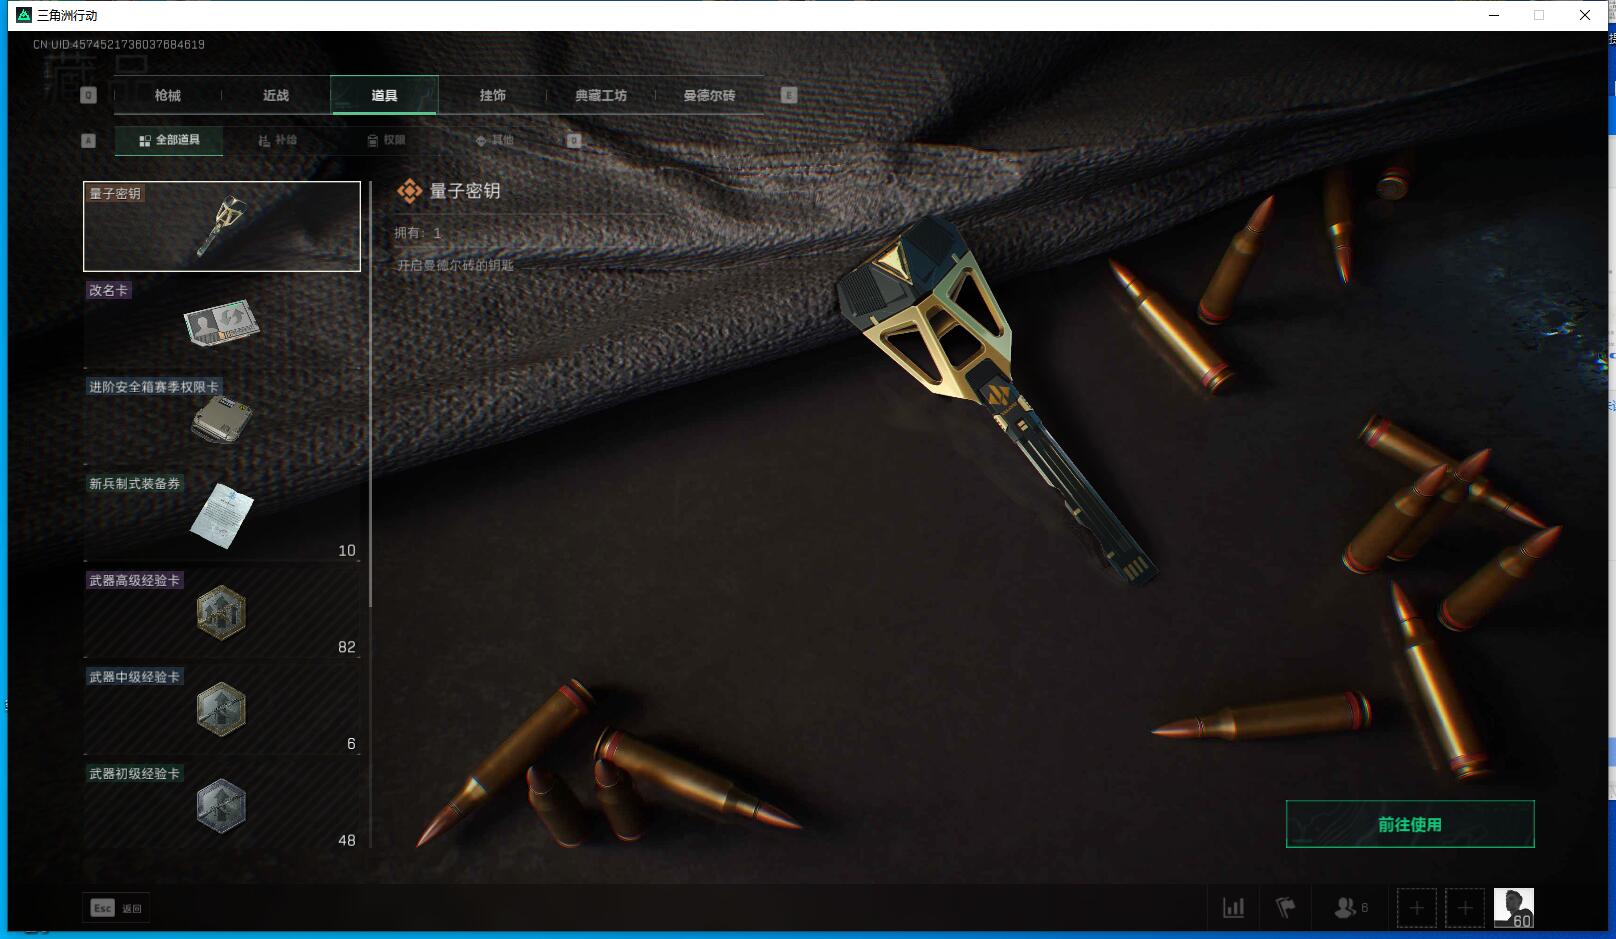Click the item list scrollbar
The width and height of the screenshot is (1616, 939).
(371, 394)
